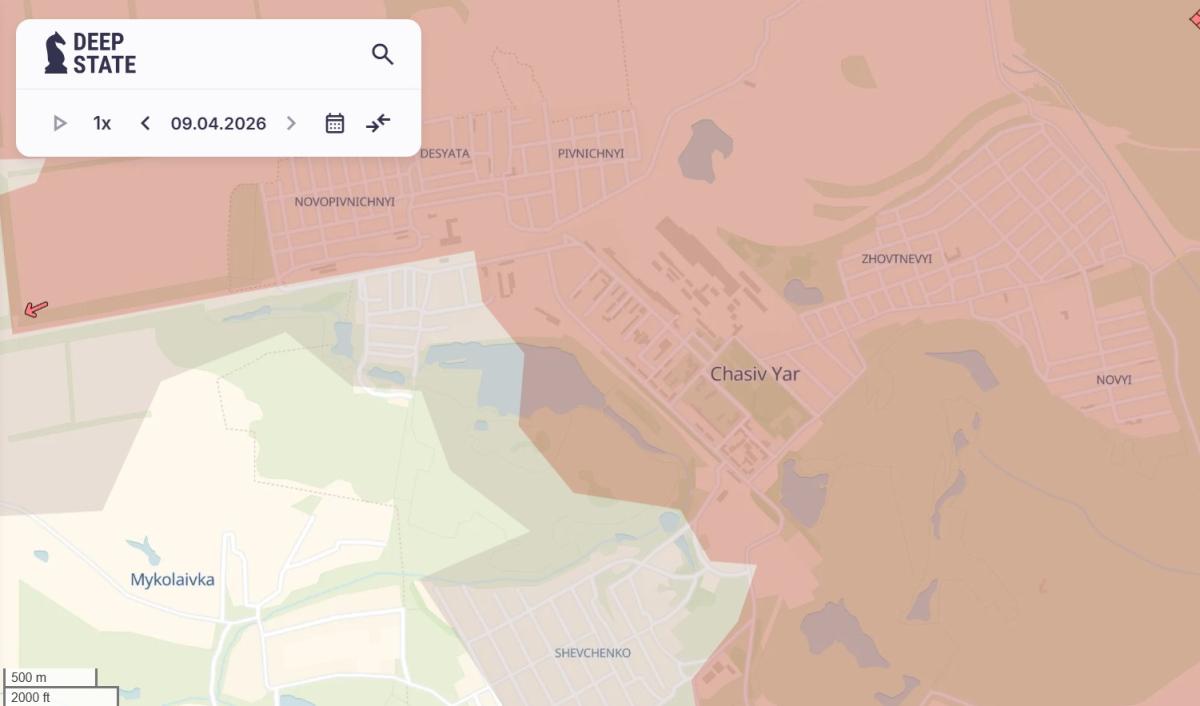Select the ZHOVTNEVYI district label
The width and height of the screenshot is (1200, 706).
pos(897,259)
